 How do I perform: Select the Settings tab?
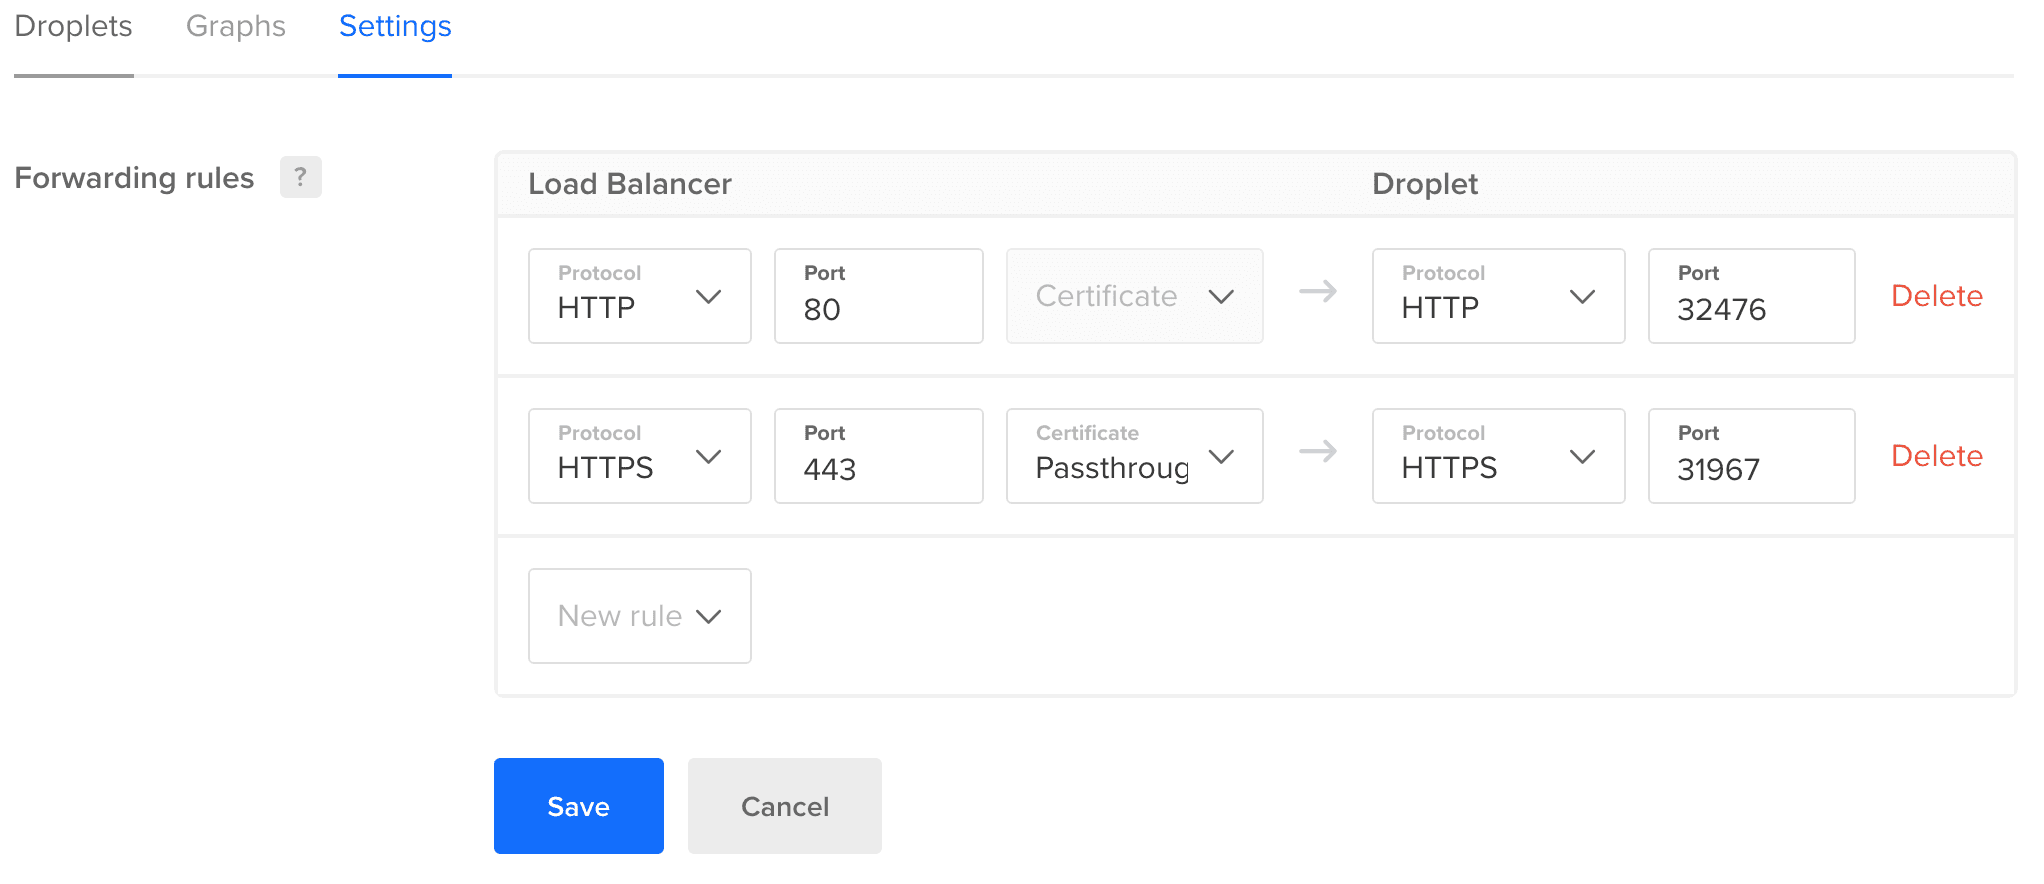click(x=395, y=27)
